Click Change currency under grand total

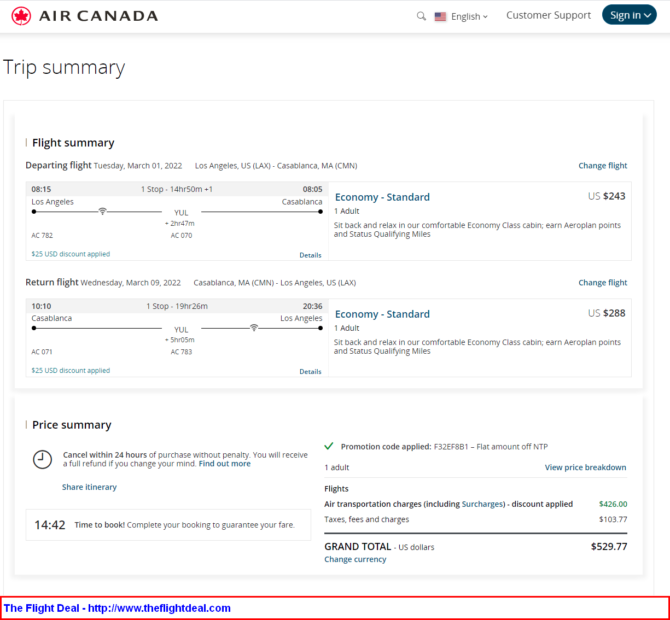(x=355, y=559)
